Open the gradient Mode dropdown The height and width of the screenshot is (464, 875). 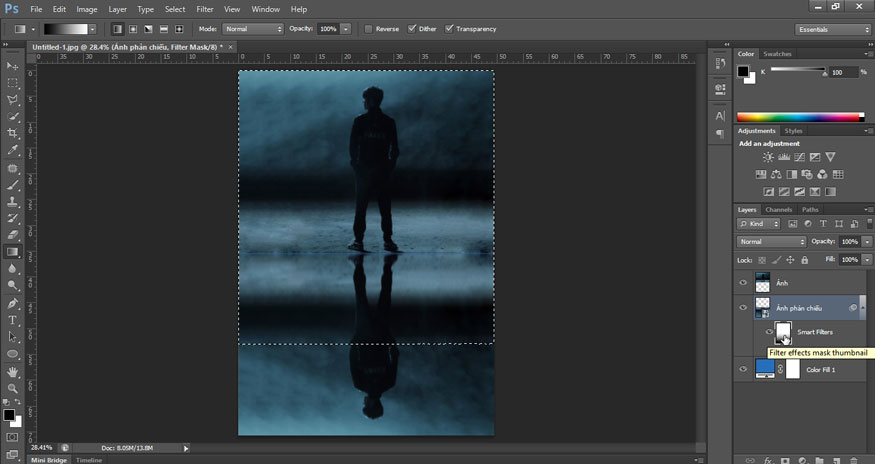[x=253, y=29]
